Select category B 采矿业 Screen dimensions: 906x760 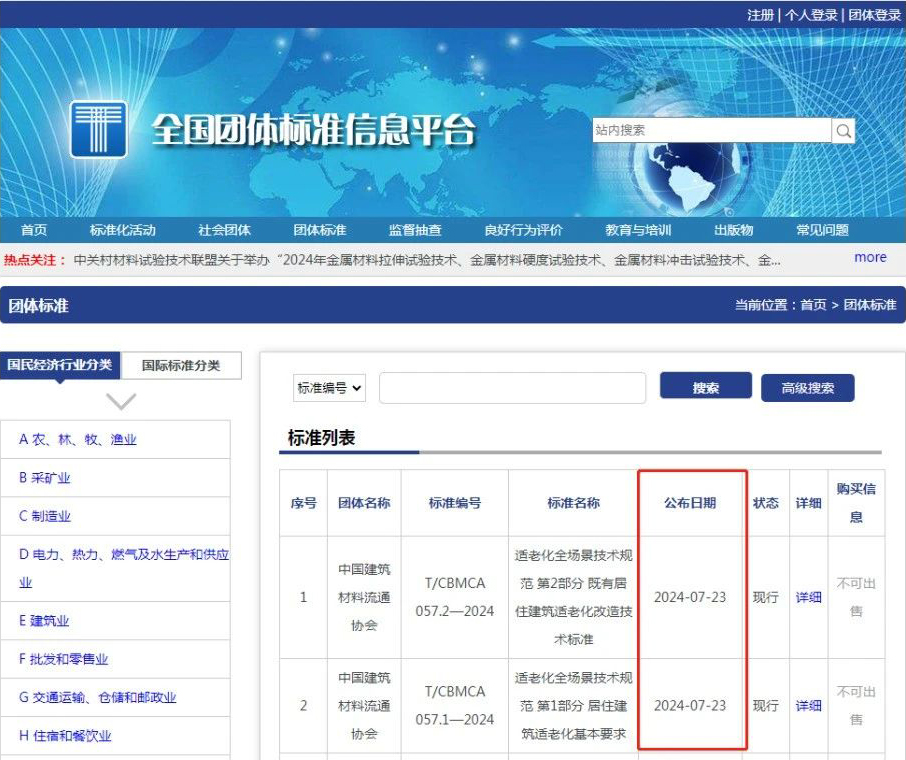[x=44, y=478]
